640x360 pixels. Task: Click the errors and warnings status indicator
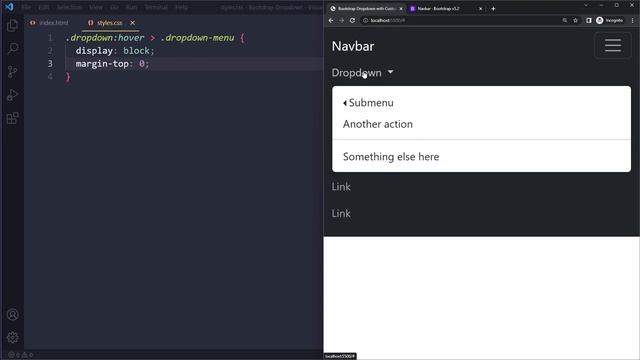pos(20,355)
